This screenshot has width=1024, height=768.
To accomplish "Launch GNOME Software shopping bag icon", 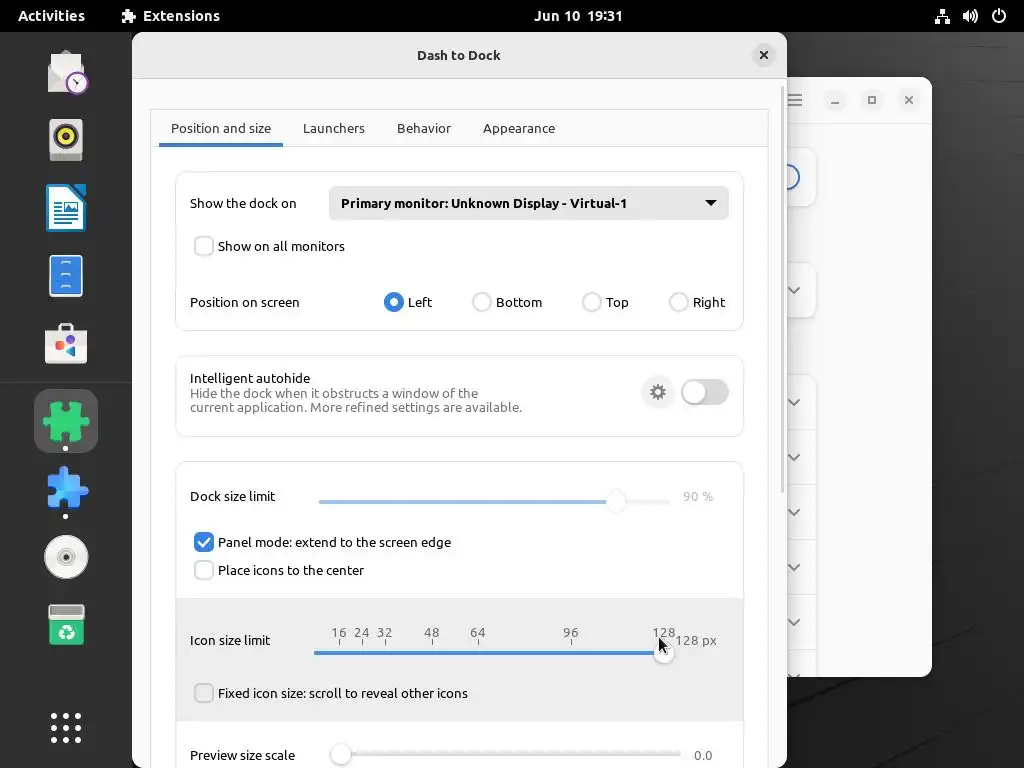I will pyautogui.click(x=66, y=344).
